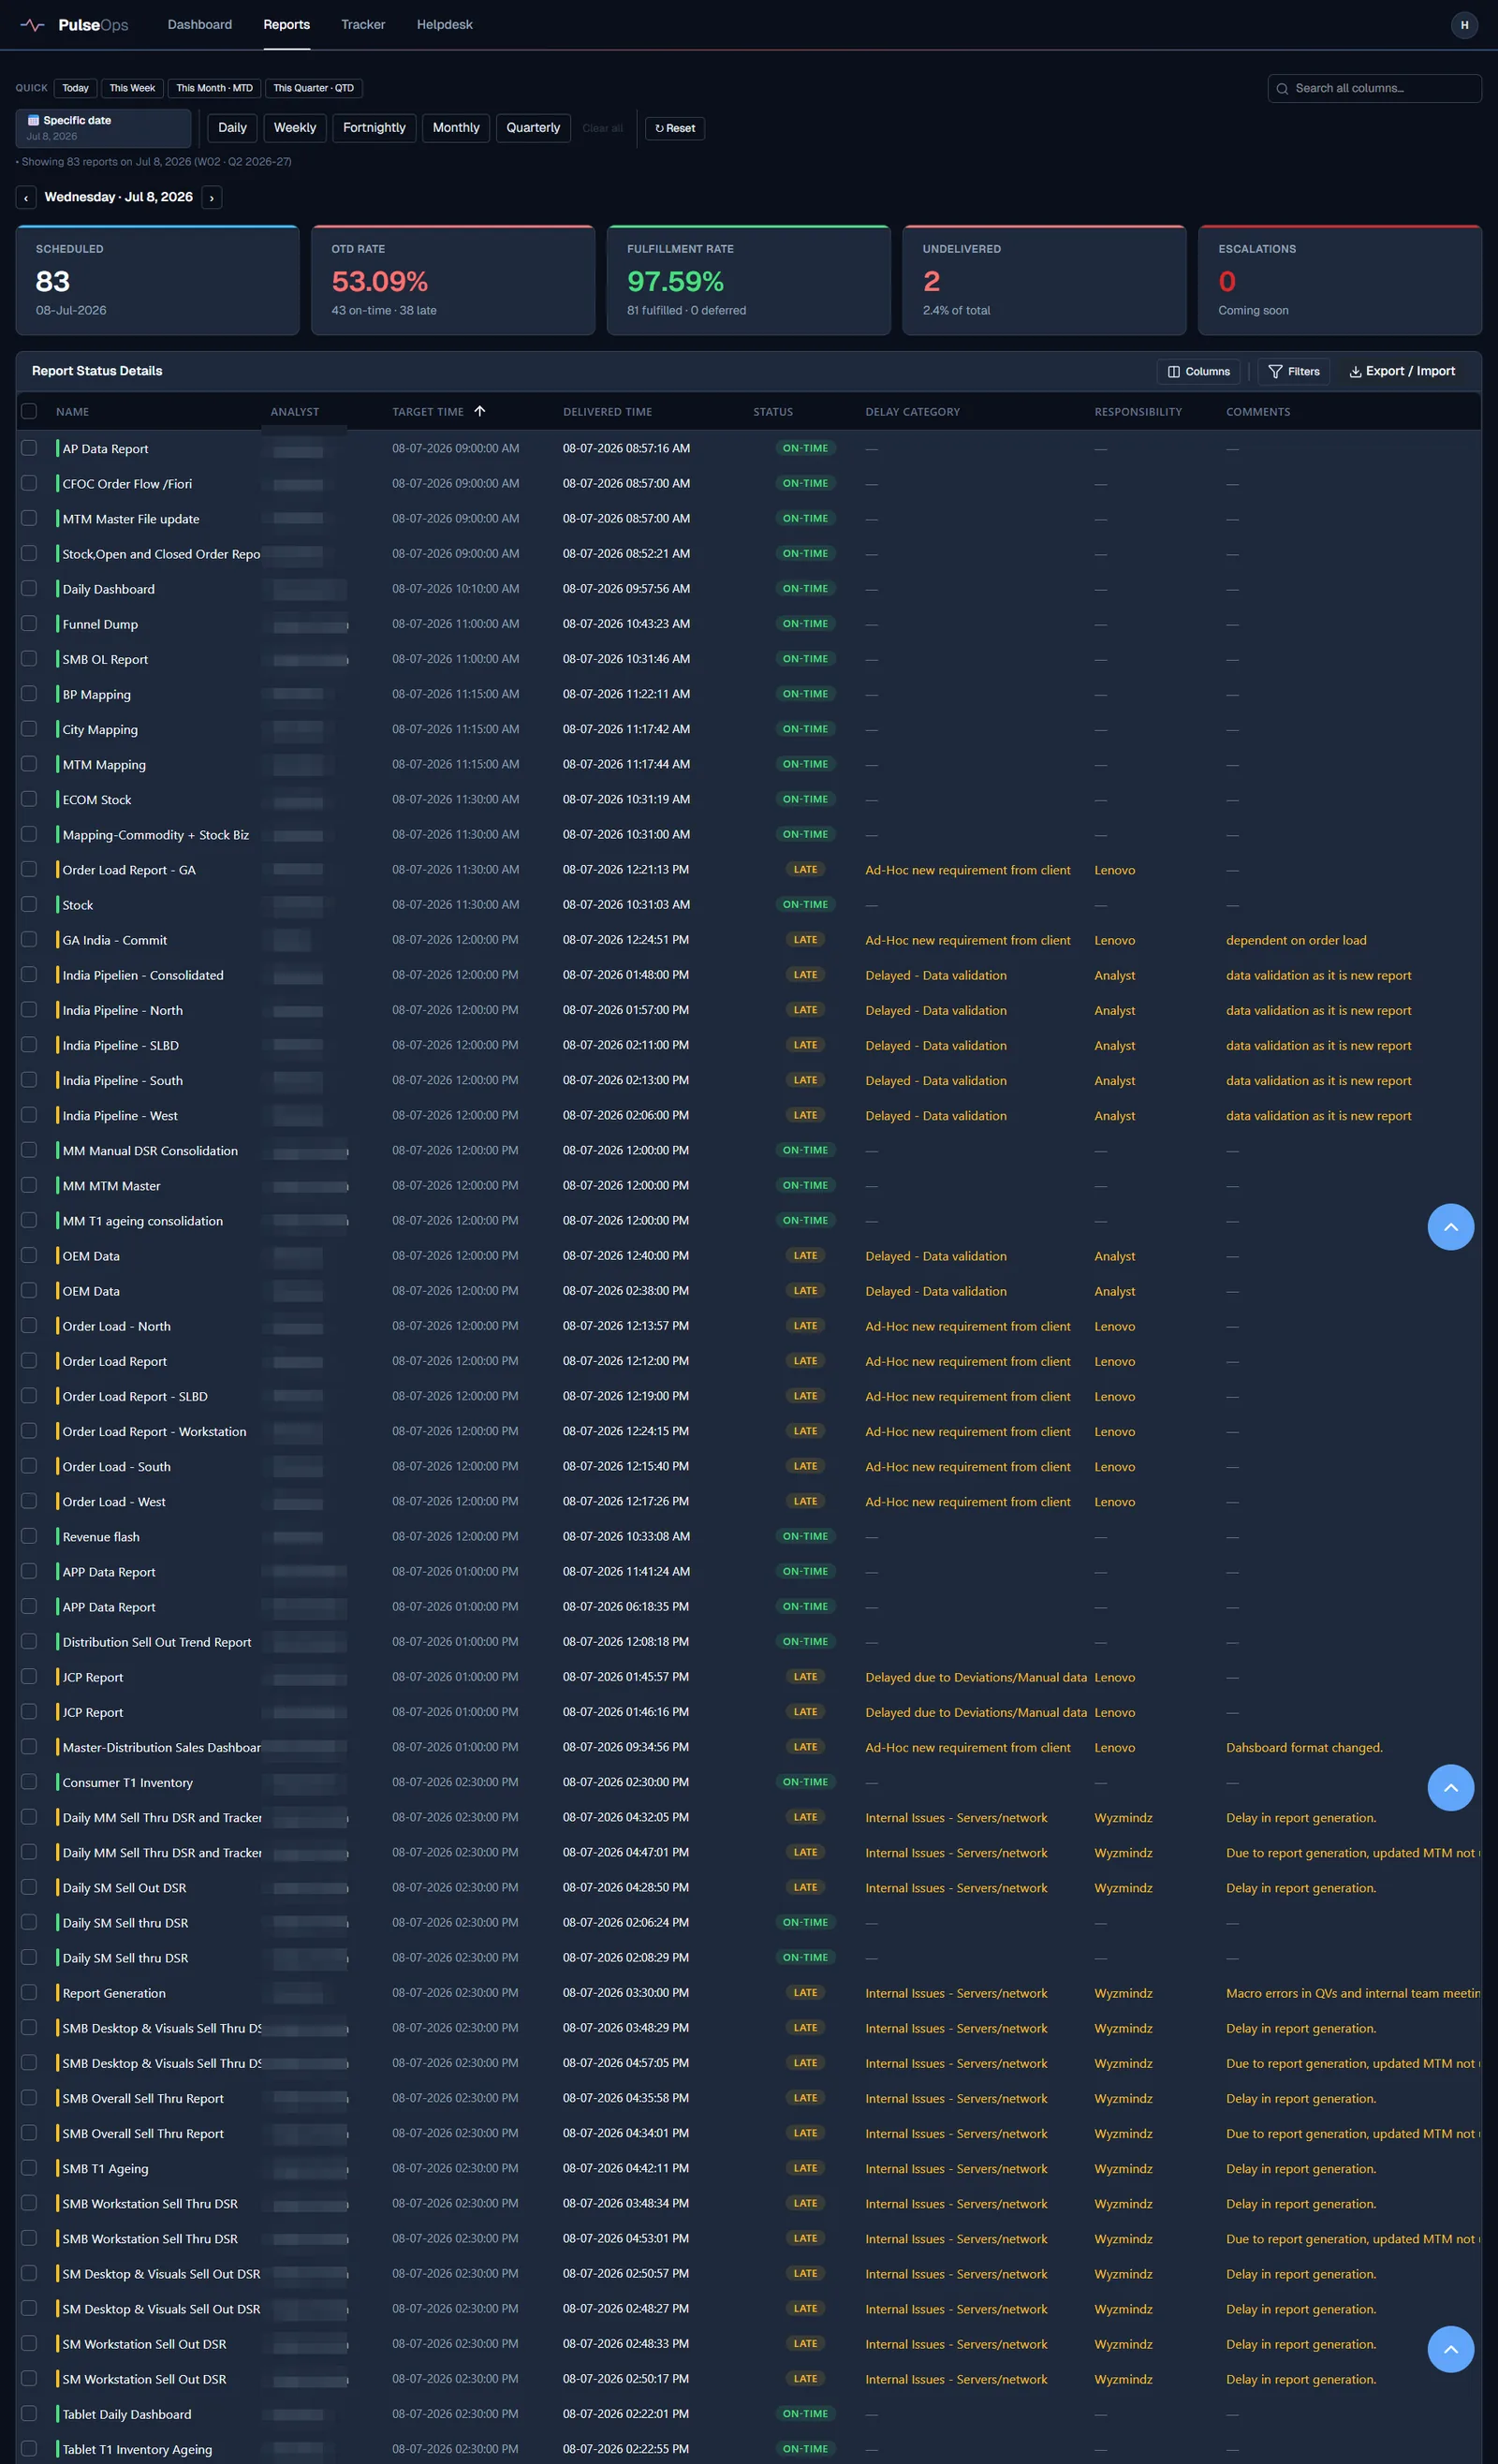Click the ON-TIME badge on BP Mapping

pyautogui.click(x=805, y=694)
